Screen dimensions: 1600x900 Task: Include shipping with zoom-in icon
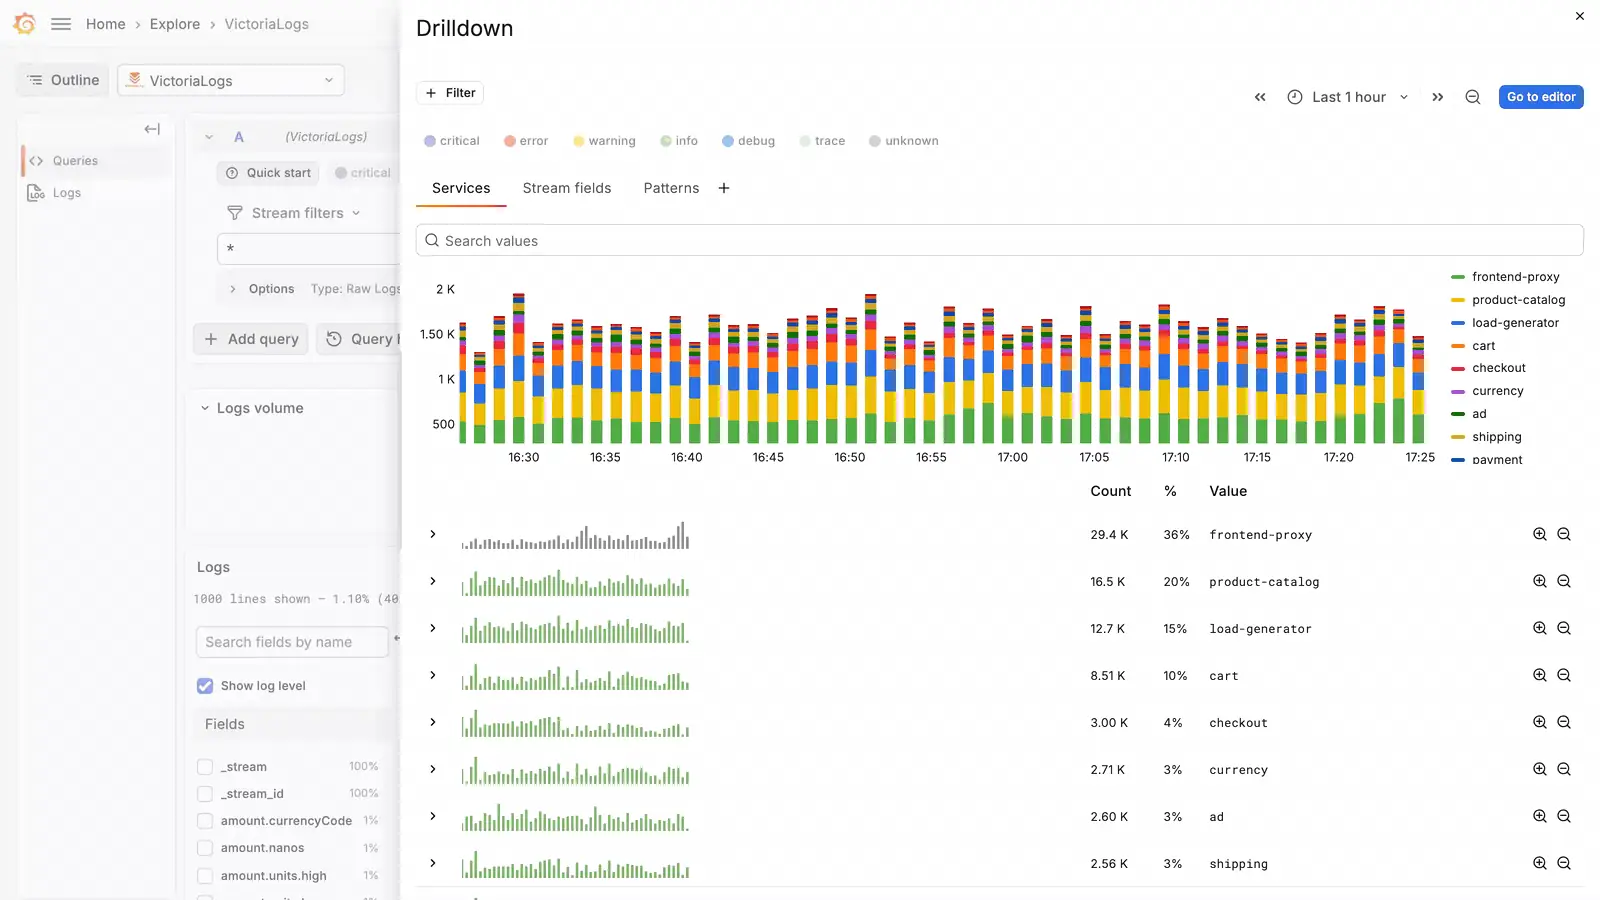(1540, 864)
